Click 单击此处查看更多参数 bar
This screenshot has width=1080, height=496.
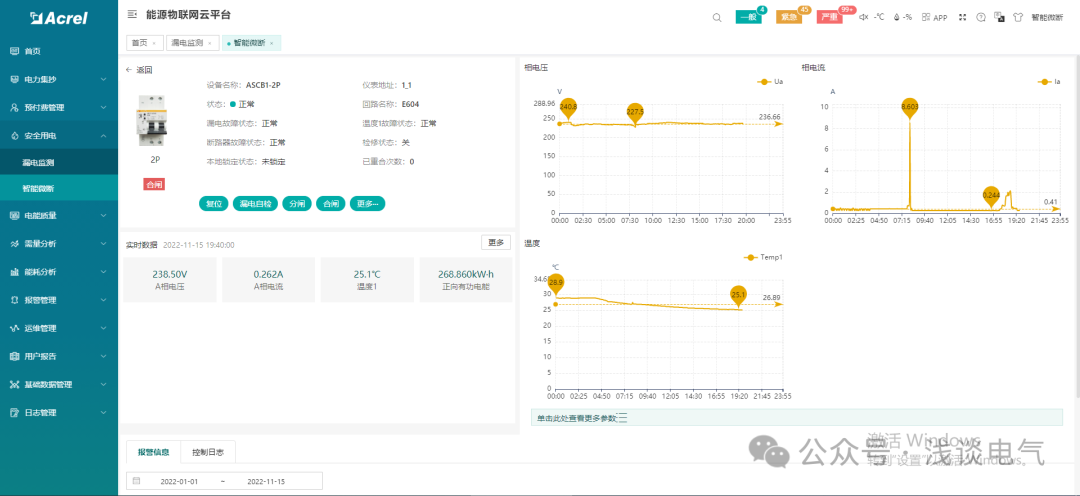796,417
